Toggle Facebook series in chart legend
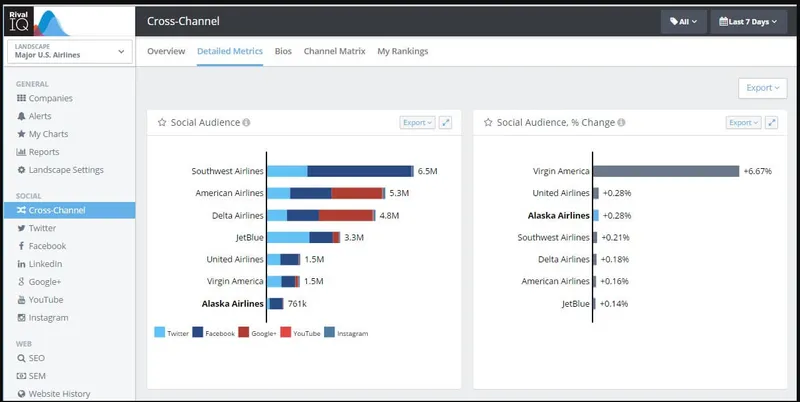This screenshot has width=800, height=402. [x=213, y=333]
